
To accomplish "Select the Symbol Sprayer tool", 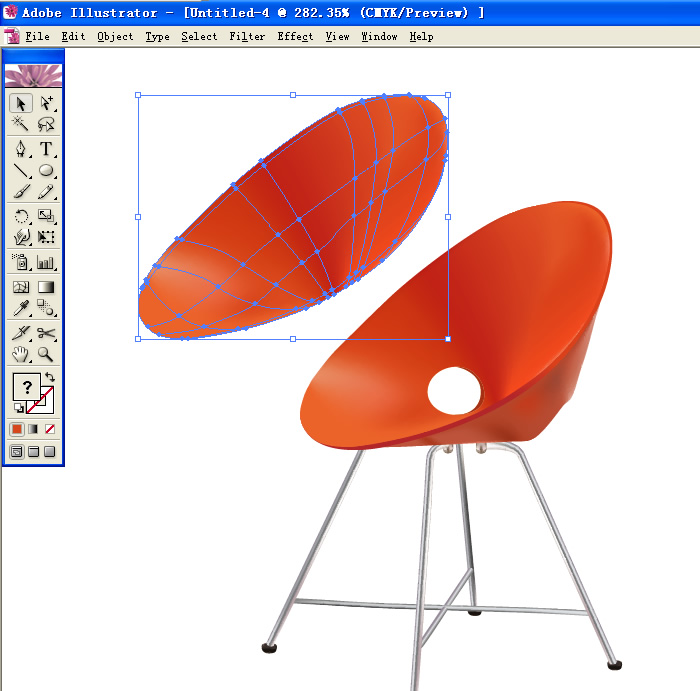I will click(x=21, y=262).
